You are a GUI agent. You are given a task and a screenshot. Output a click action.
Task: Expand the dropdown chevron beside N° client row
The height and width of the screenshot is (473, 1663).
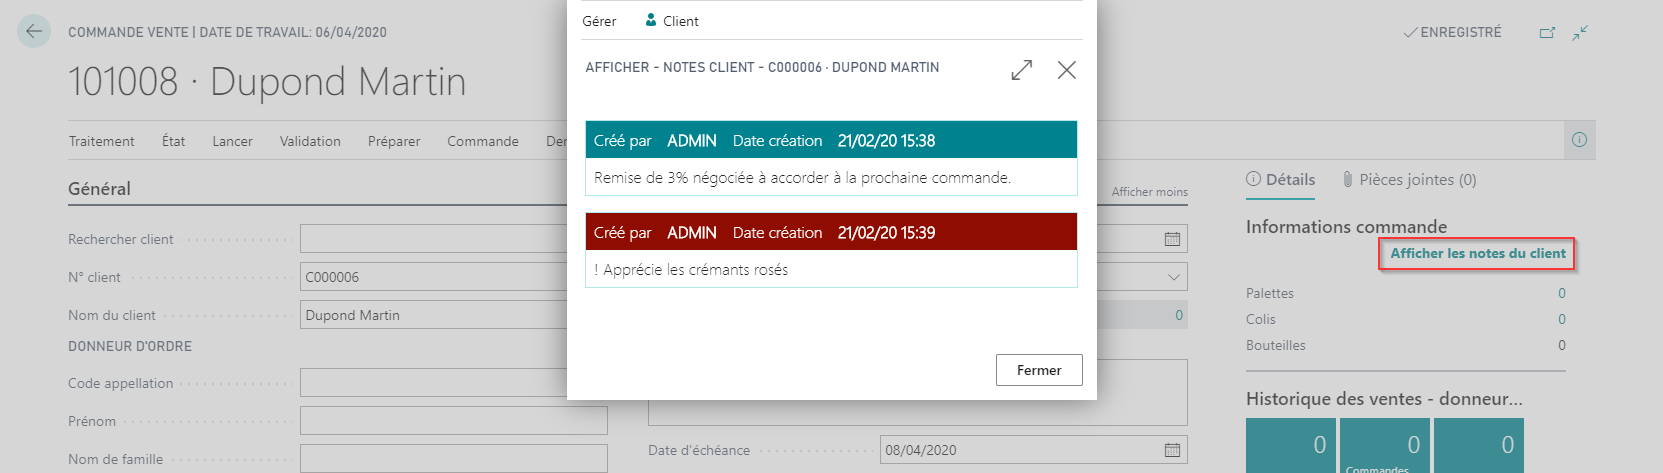pyautogui.click(x=1173, y=277)
